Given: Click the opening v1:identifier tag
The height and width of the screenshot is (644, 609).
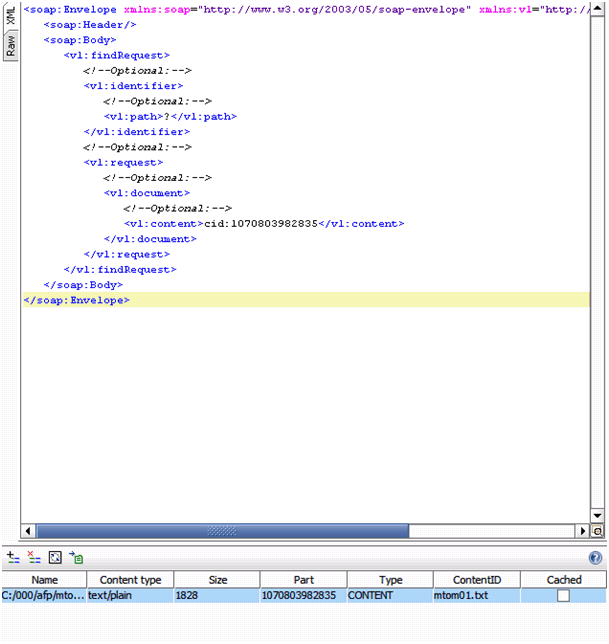Looking at the screenshot, I should point(133,86).
